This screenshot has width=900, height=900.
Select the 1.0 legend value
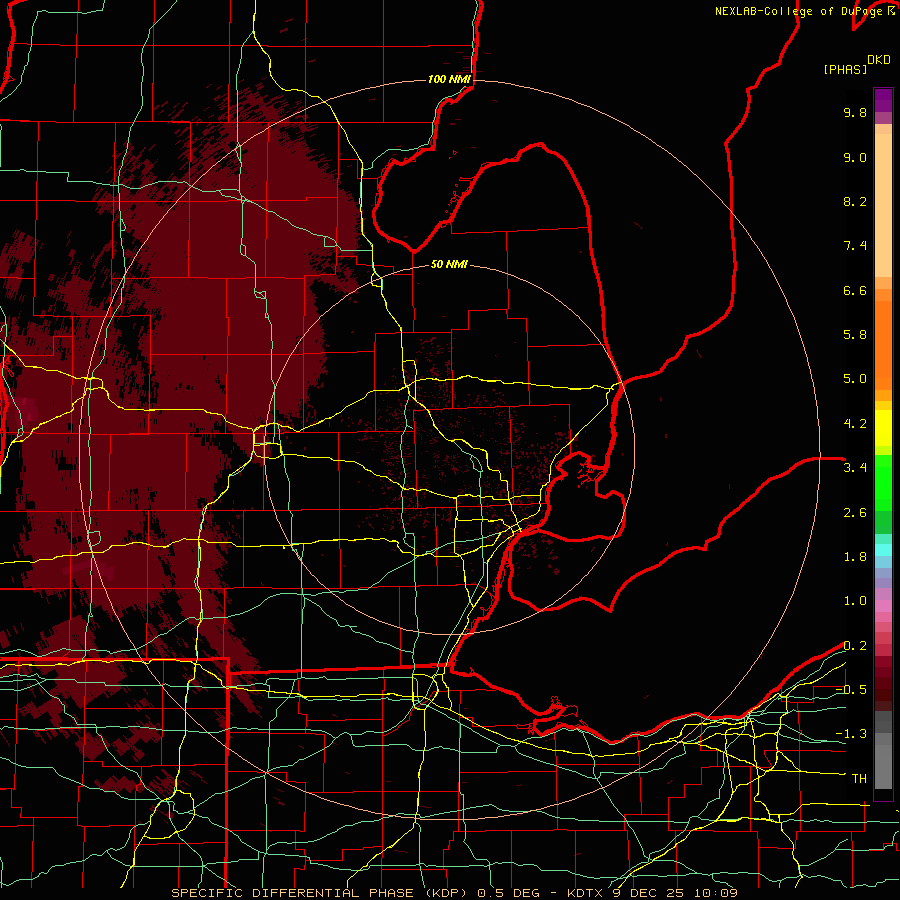855,601
